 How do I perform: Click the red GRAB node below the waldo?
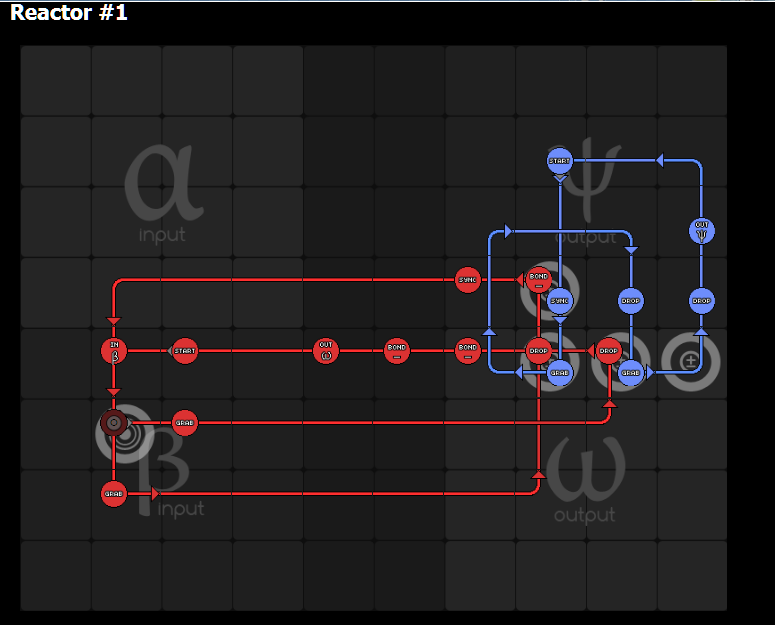pos(114,494)
